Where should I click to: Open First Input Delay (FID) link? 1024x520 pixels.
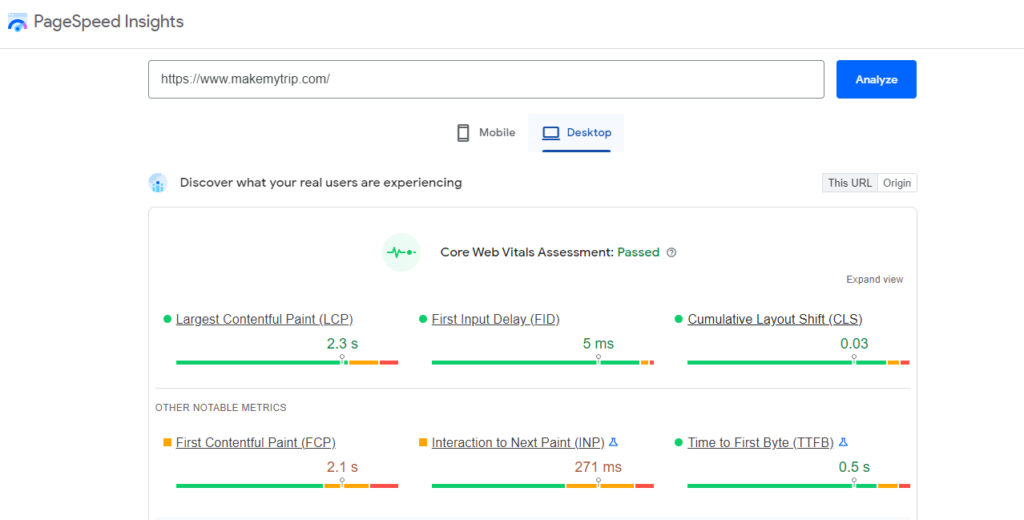(x=496, y=319)
